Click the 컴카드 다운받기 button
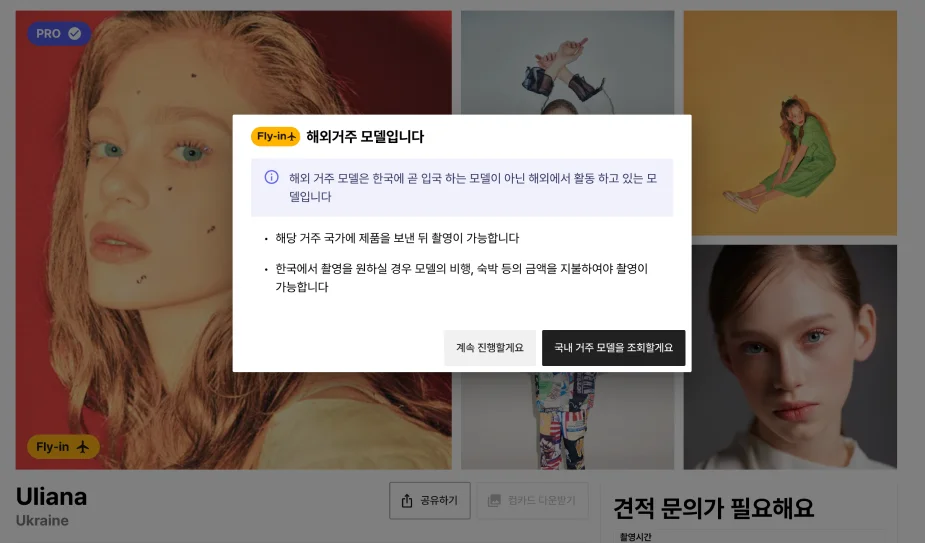Screen dimensions: 925x543 [532, 501]
